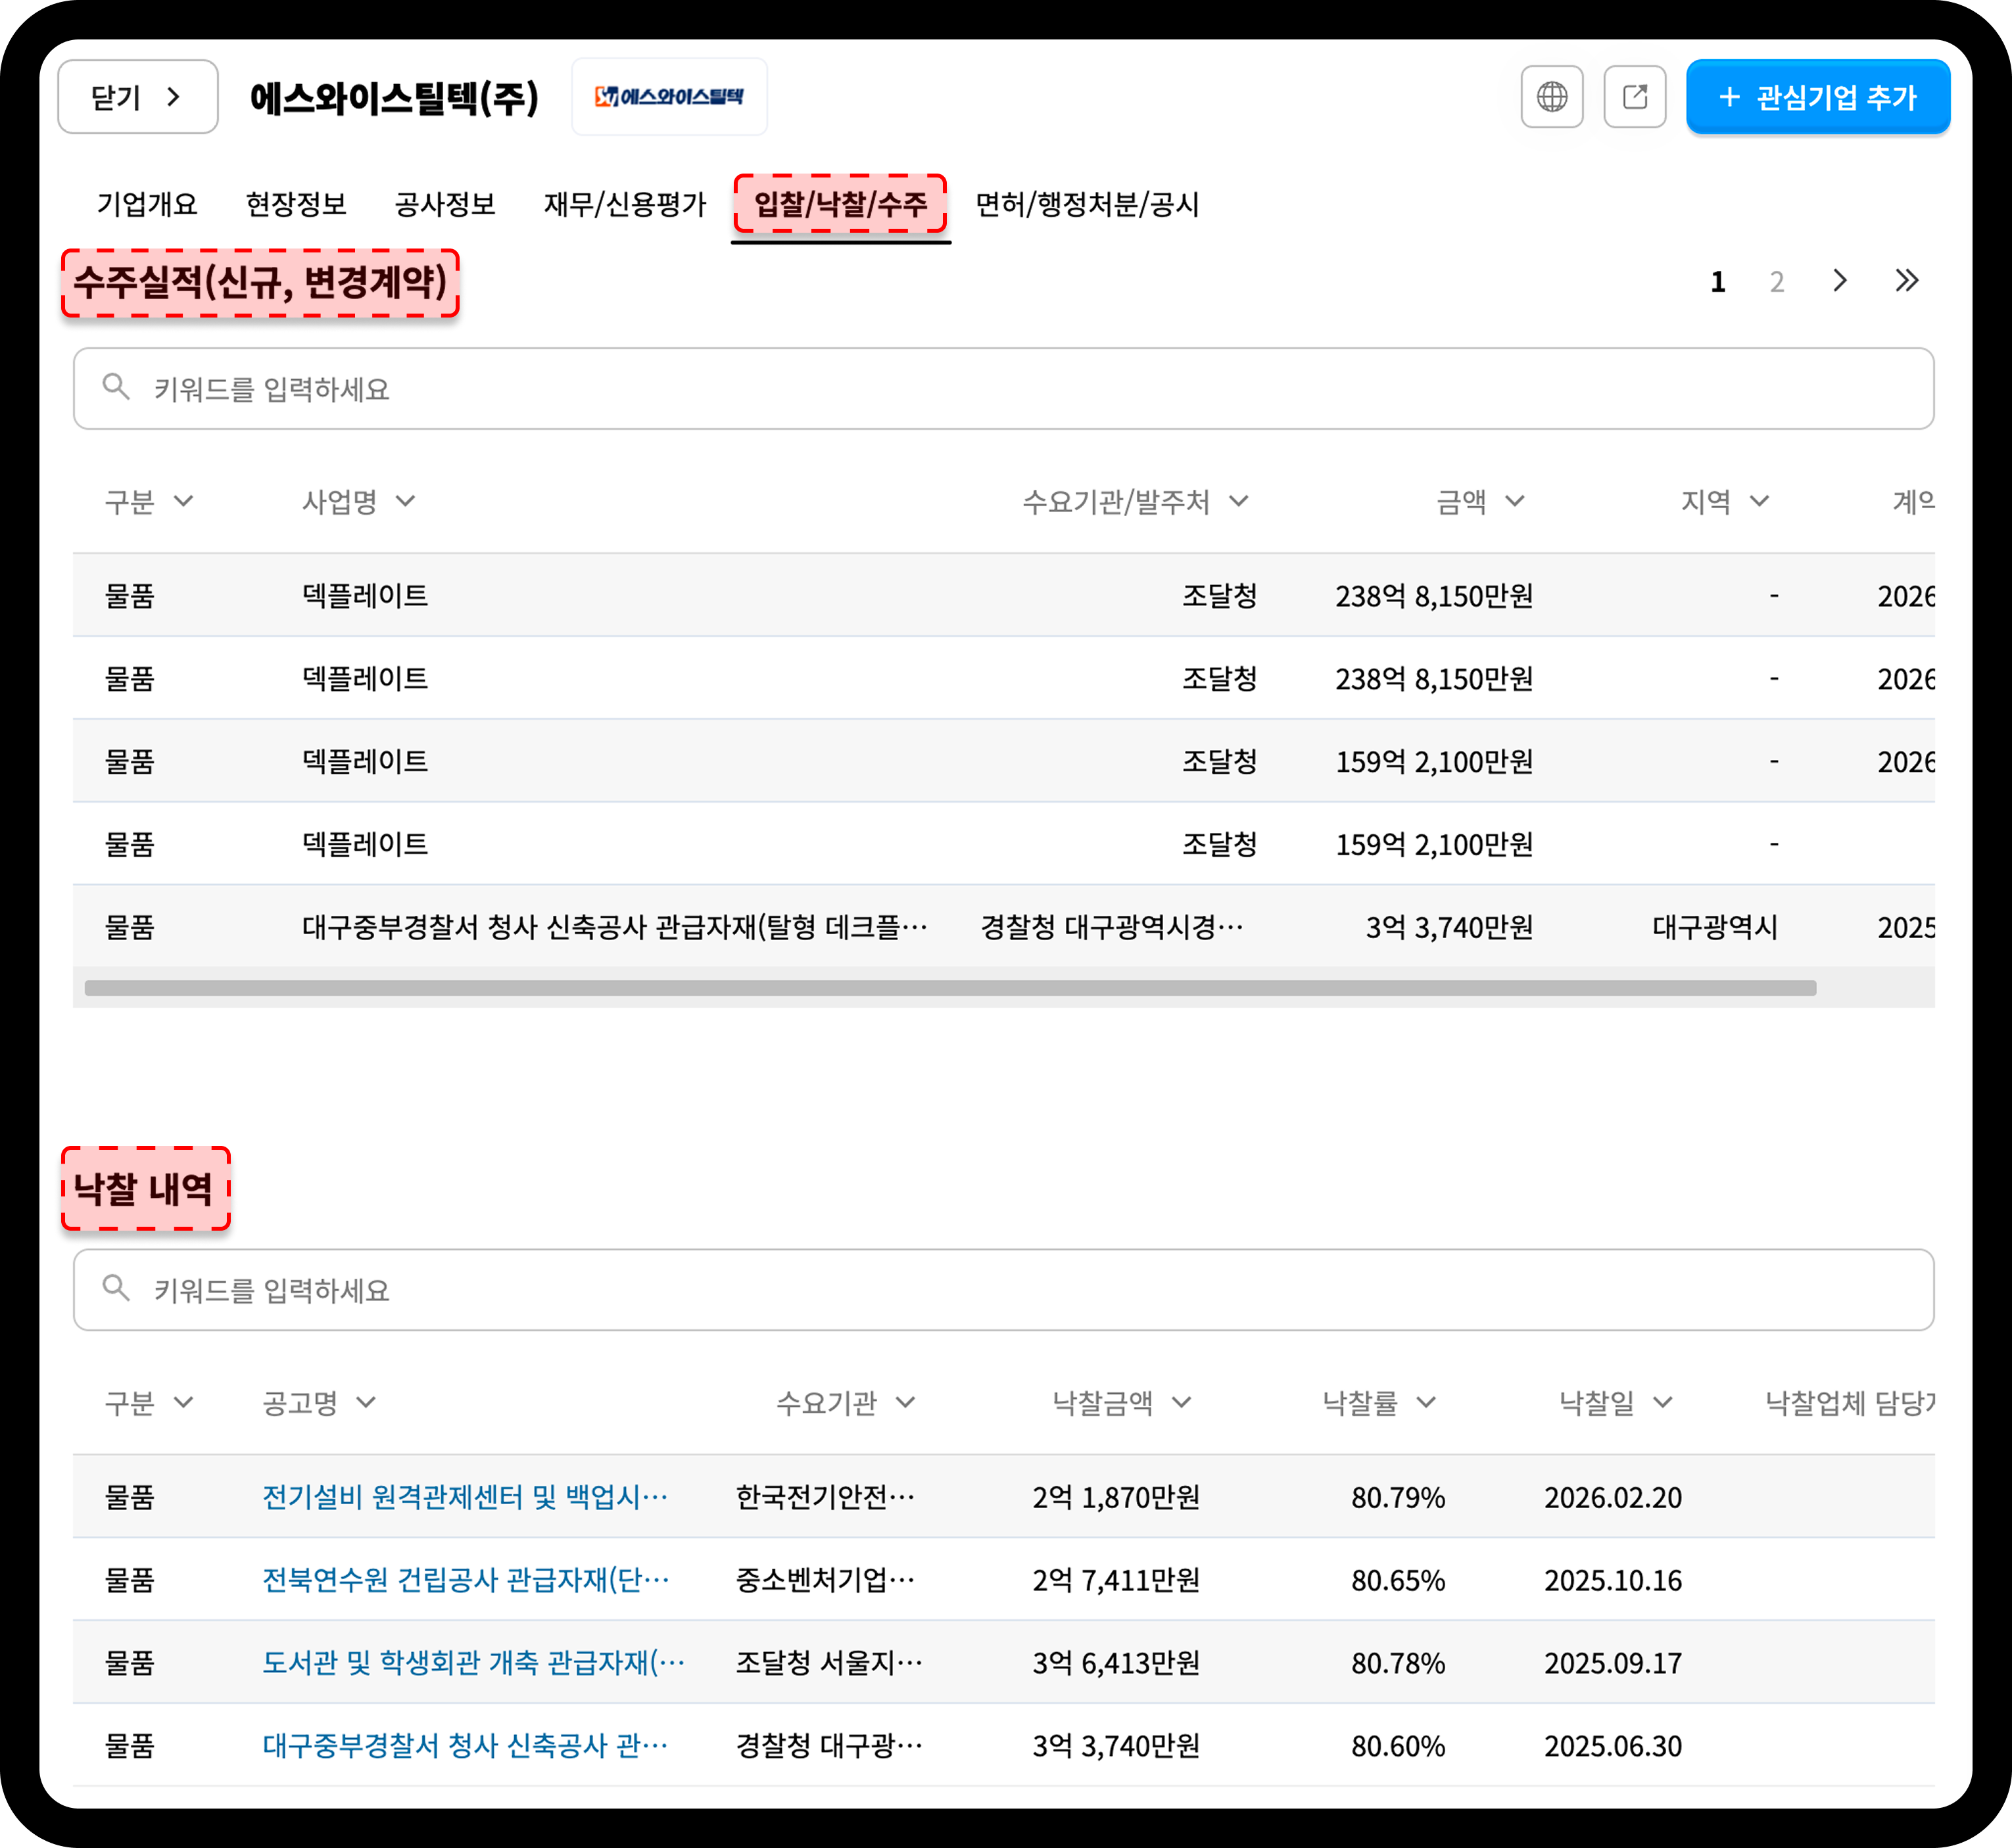Click the 2025.06.30 award date
Viewport: 2012px width, 1848px height.
point(1613,1746)
